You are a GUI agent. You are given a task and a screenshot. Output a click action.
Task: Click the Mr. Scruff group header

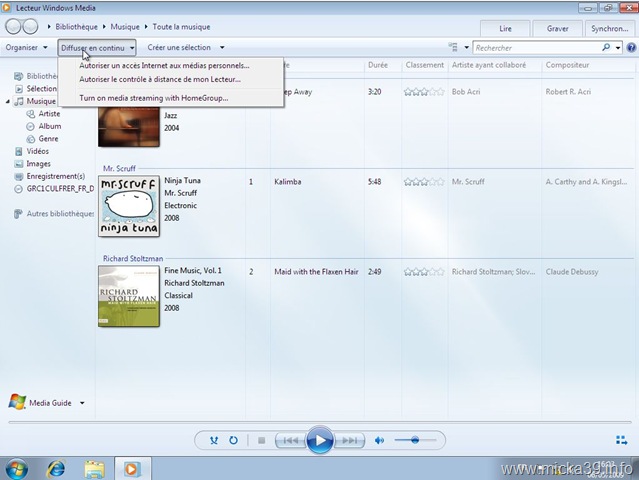pyautogui.click(x=119, y=168)
